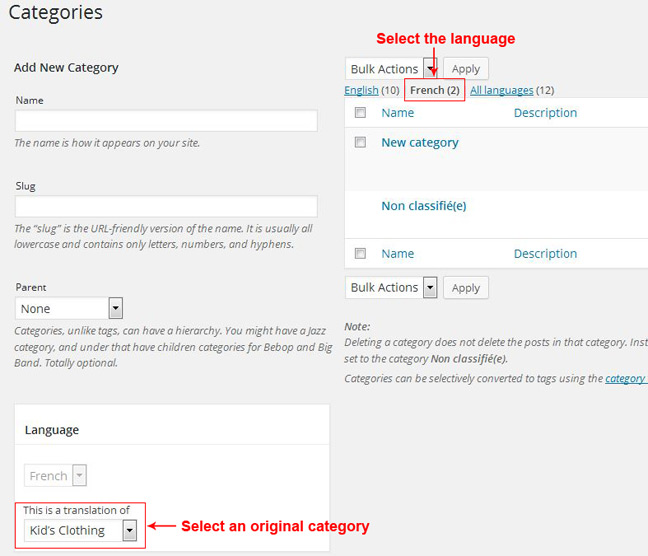The height and width of the screenshot is (556, 648).
Task: Check the New category row checkbox
Action: pyautogui.click(x=360, y=143)
